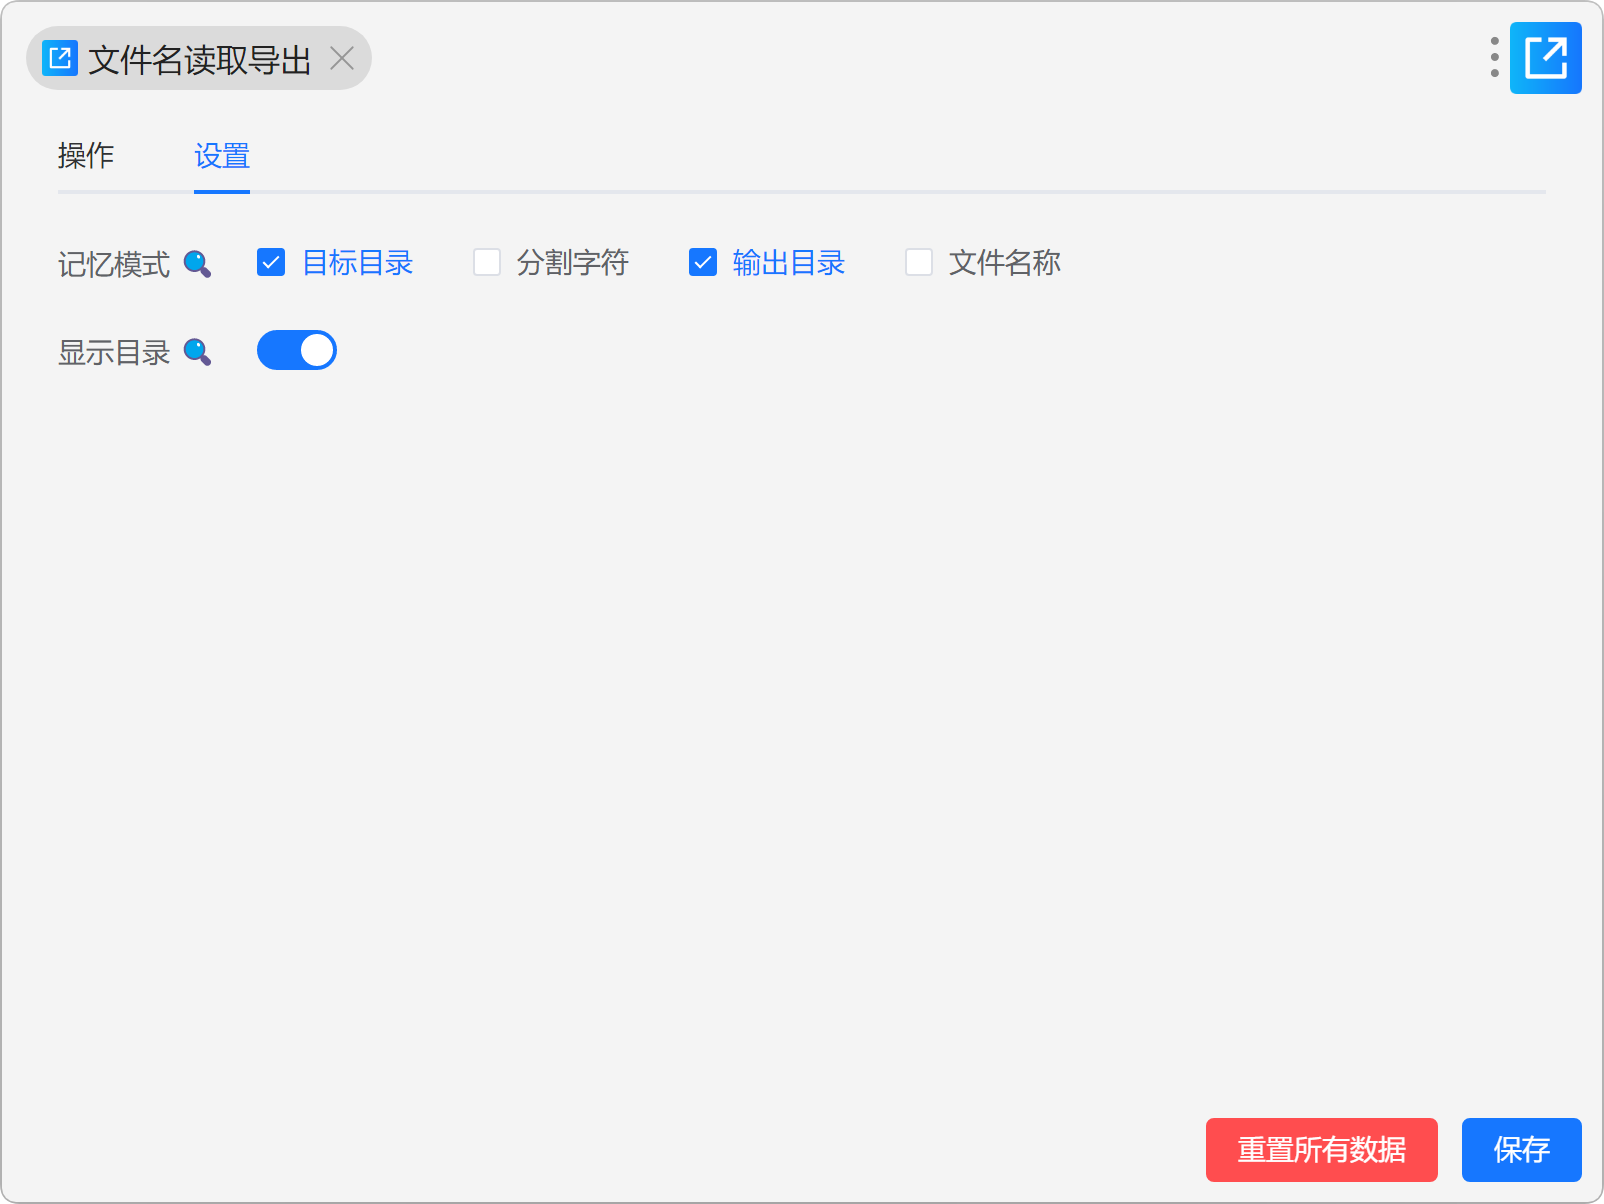Switch to the 操作 tab
Viewport: 1604px width, 1204px height.
86,156
